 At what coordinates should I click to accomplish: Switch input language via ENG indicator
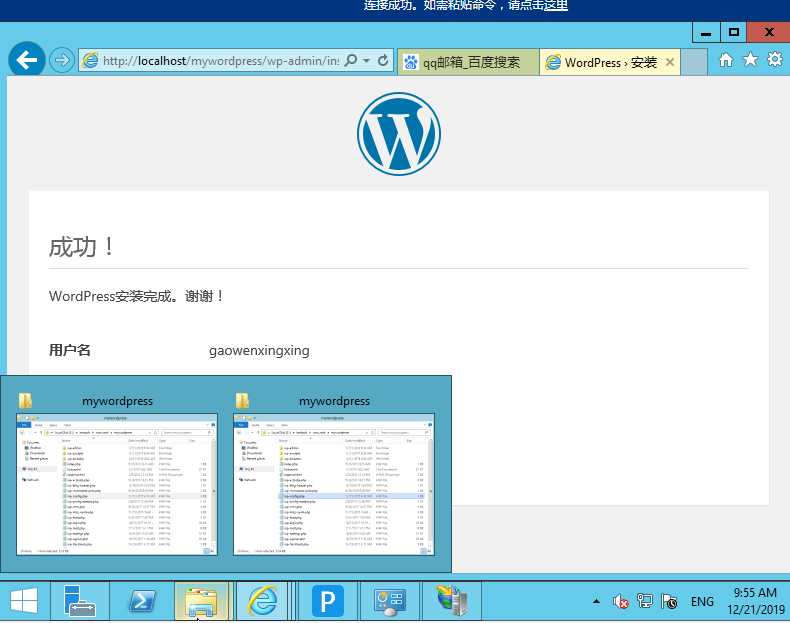[702, 602]
